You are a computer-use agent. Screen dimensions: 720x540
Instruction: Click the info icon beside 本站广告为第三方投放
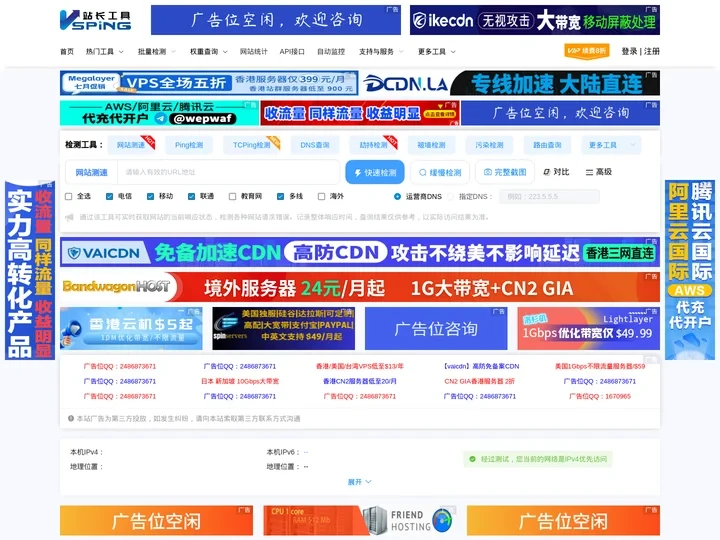tap(71, 418)
